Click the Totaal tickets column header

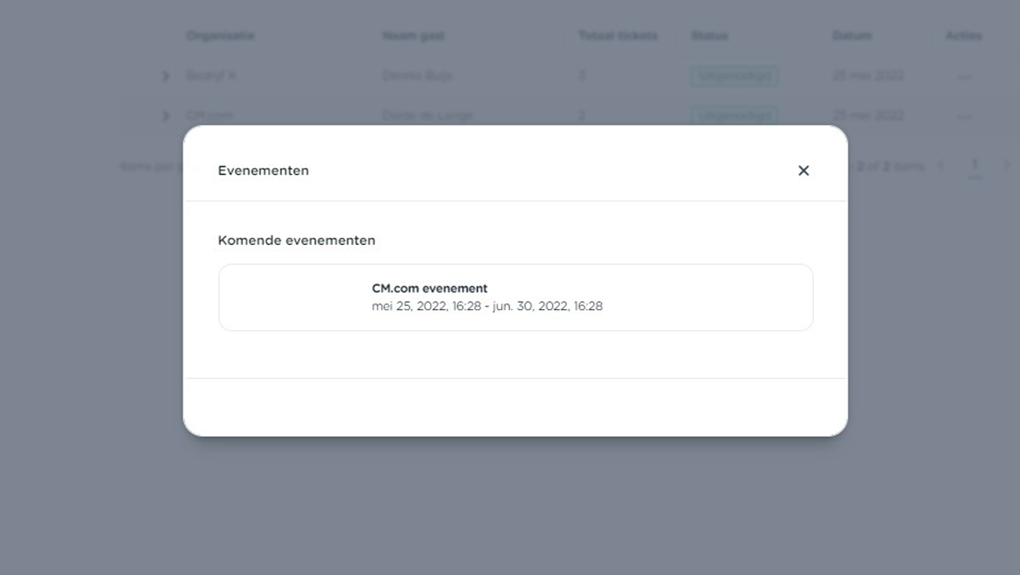[618, 36]
